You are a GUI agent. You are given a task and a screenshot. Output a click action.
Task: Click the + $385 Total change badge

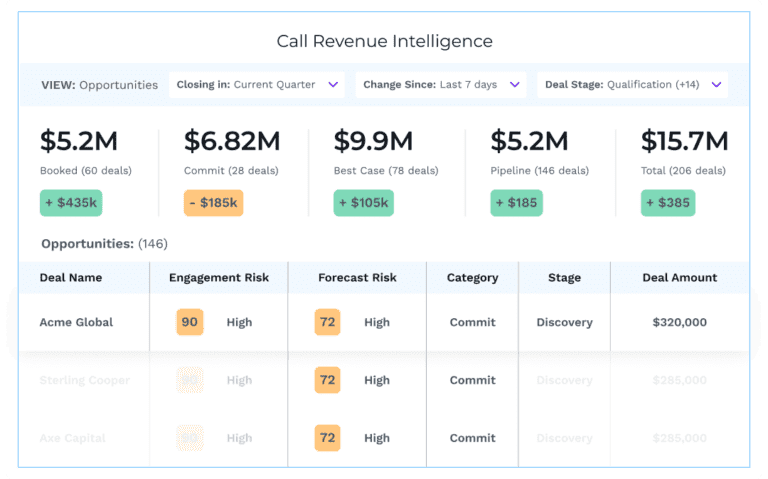pos(667,203)
